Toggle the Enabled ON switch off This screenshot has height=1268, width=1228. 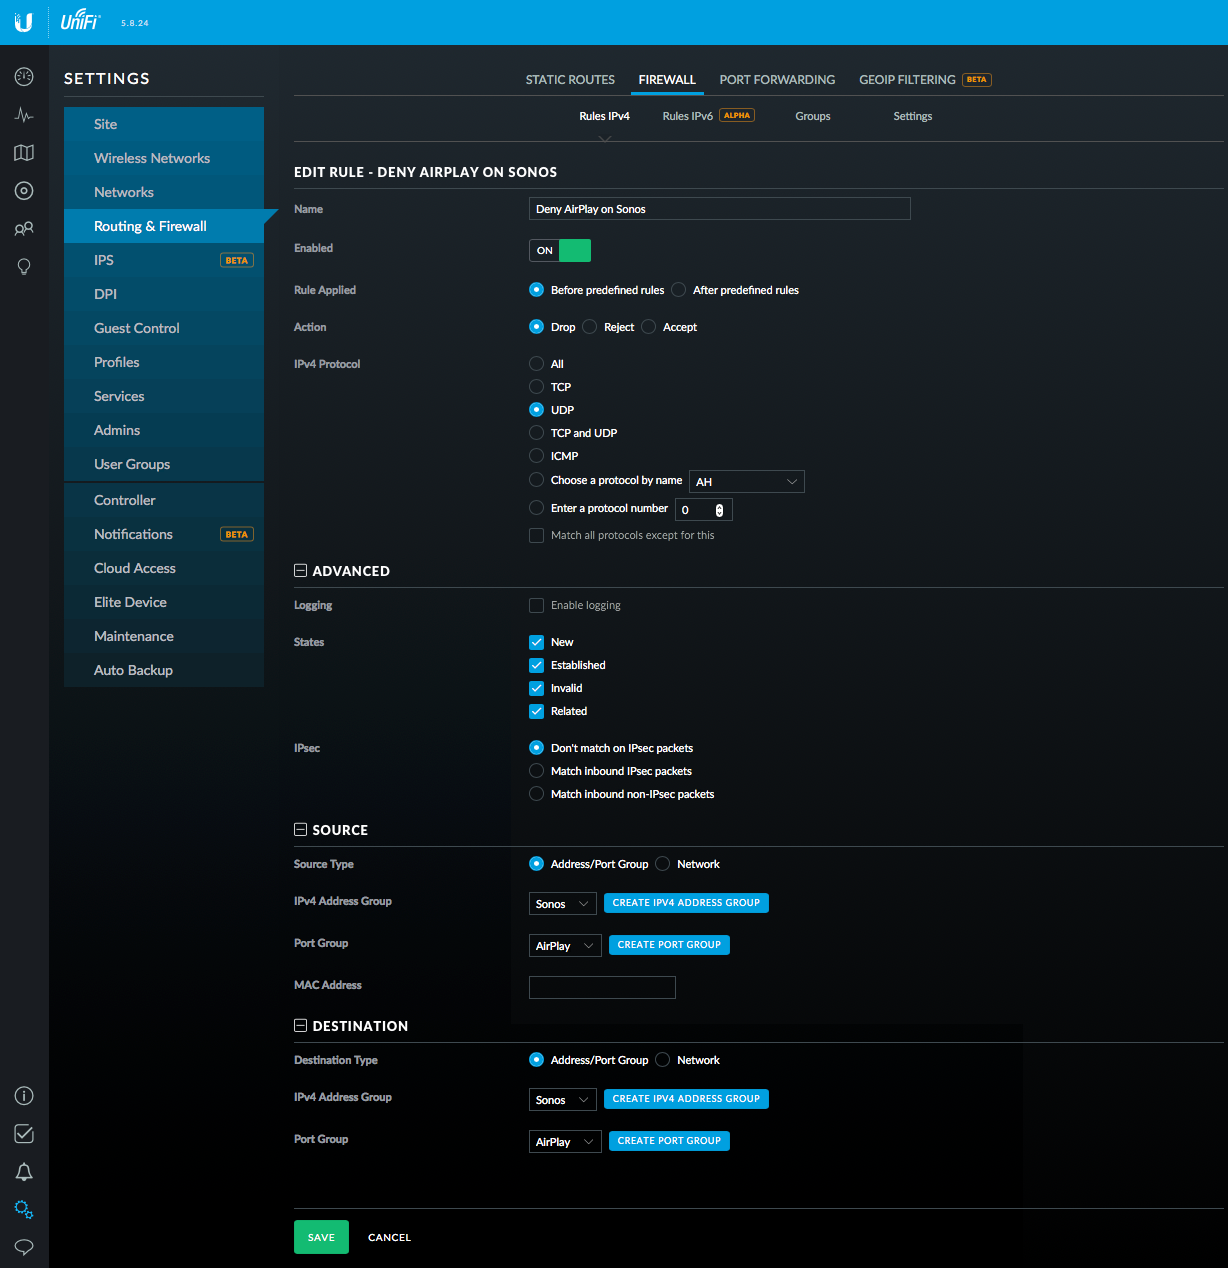coord(560,250)
